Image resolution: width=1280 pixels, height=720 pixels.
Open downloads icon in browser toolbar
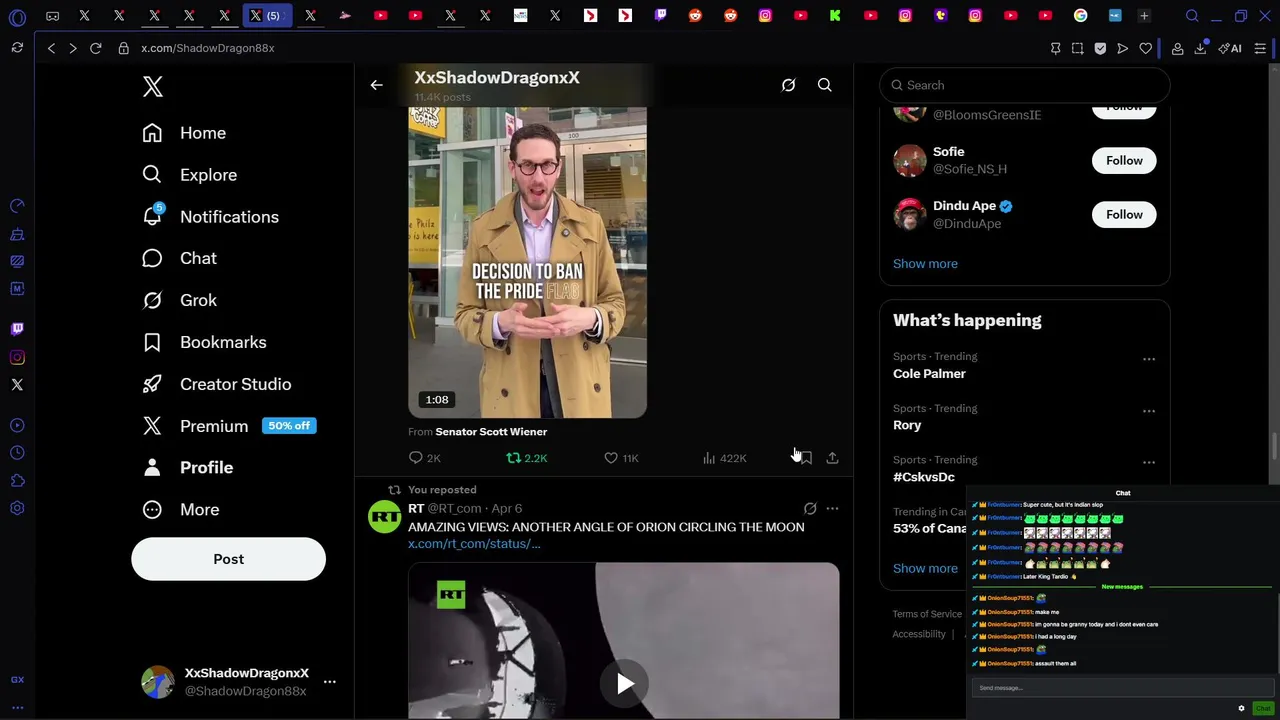click(1200, 48)
